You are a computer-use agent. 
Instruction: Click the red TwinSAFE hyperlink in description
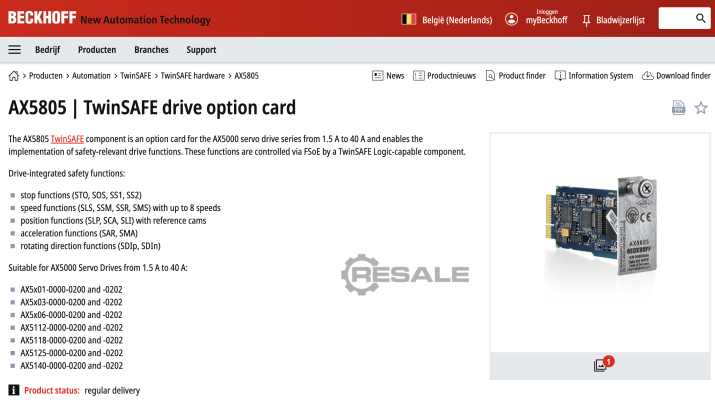[x=67, y=139]
